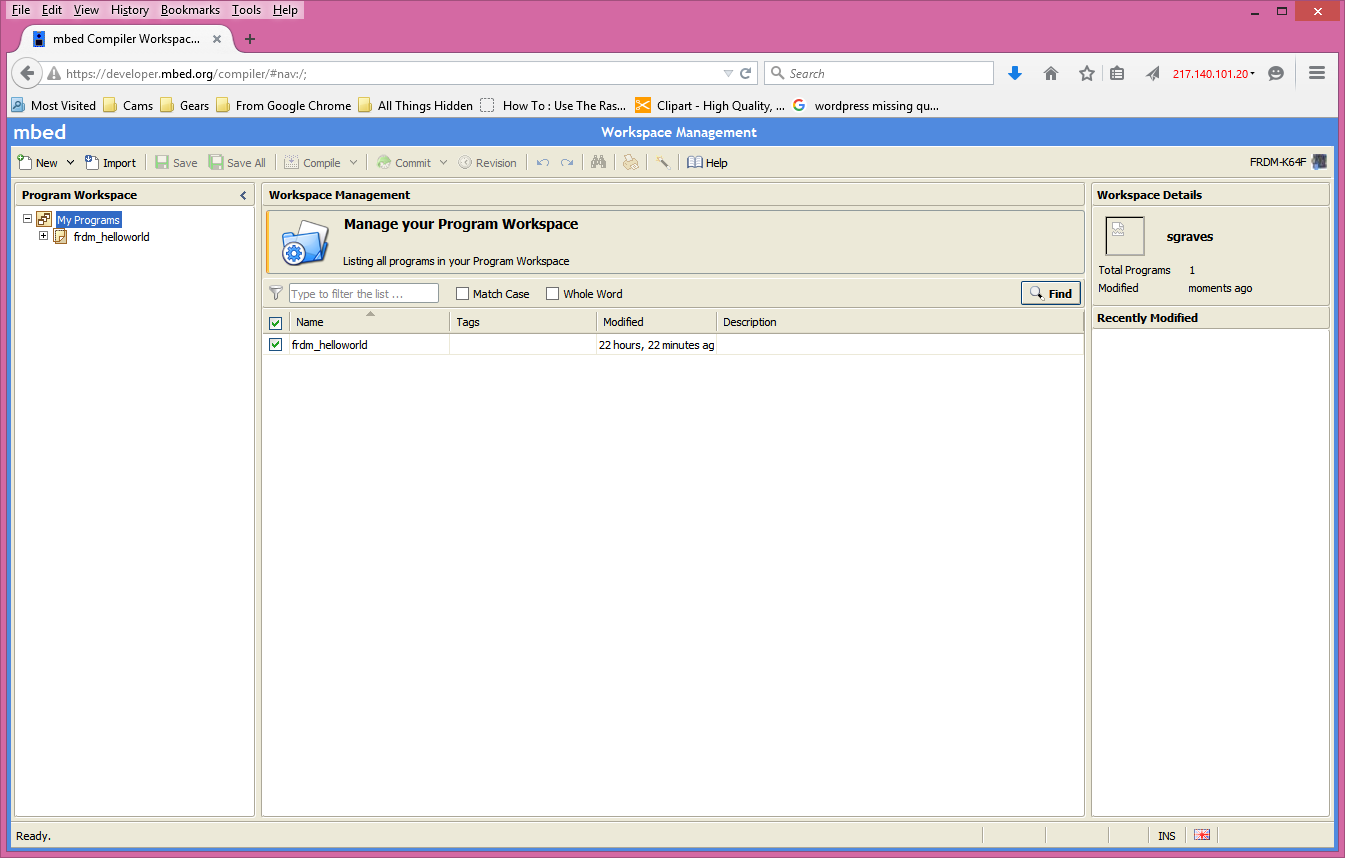Open the Compile dropdown arrow
The image size is (1345, 858).
coord(352,162)
